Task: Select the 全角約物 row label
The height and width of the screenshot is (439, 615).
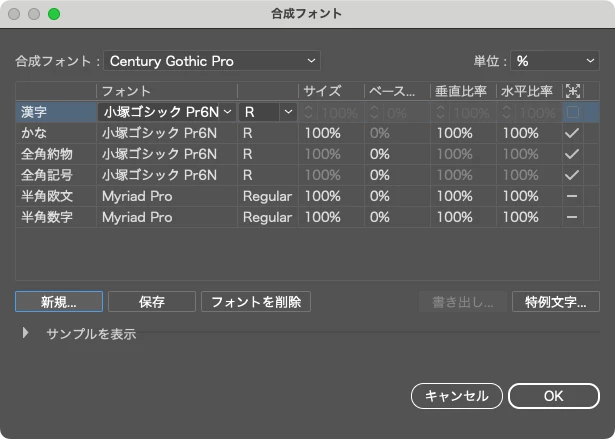Action: coord(47,154)
